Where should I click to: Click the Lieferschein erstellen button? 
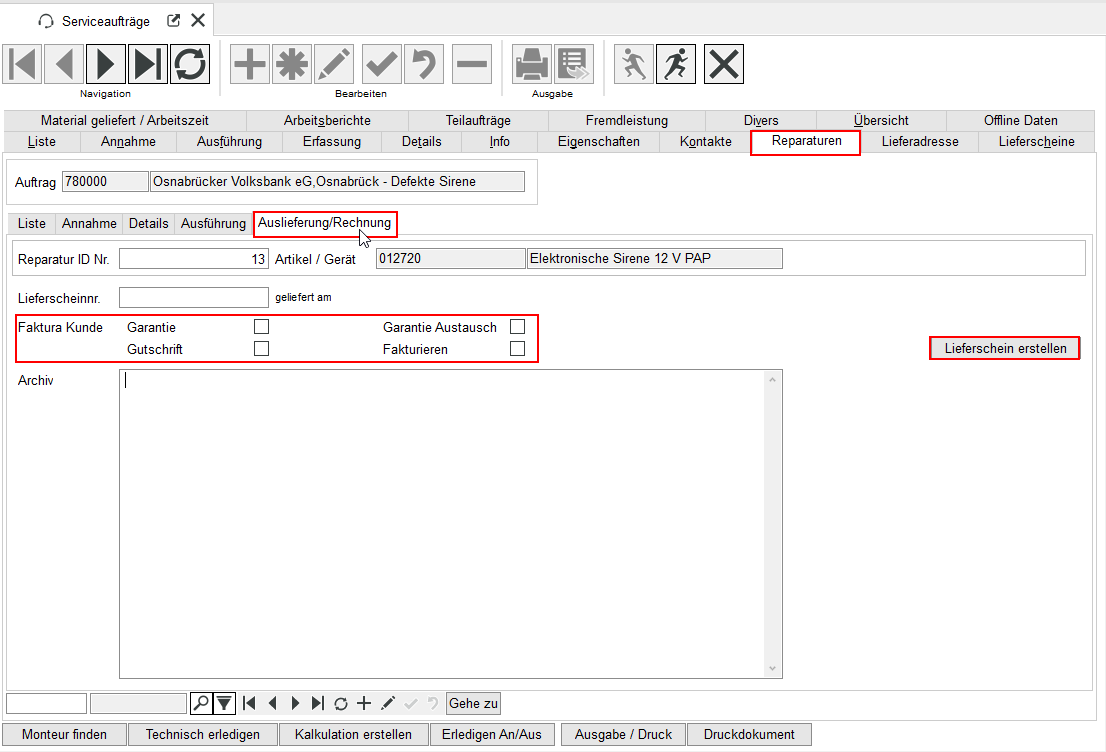(x=1005, y=348)
